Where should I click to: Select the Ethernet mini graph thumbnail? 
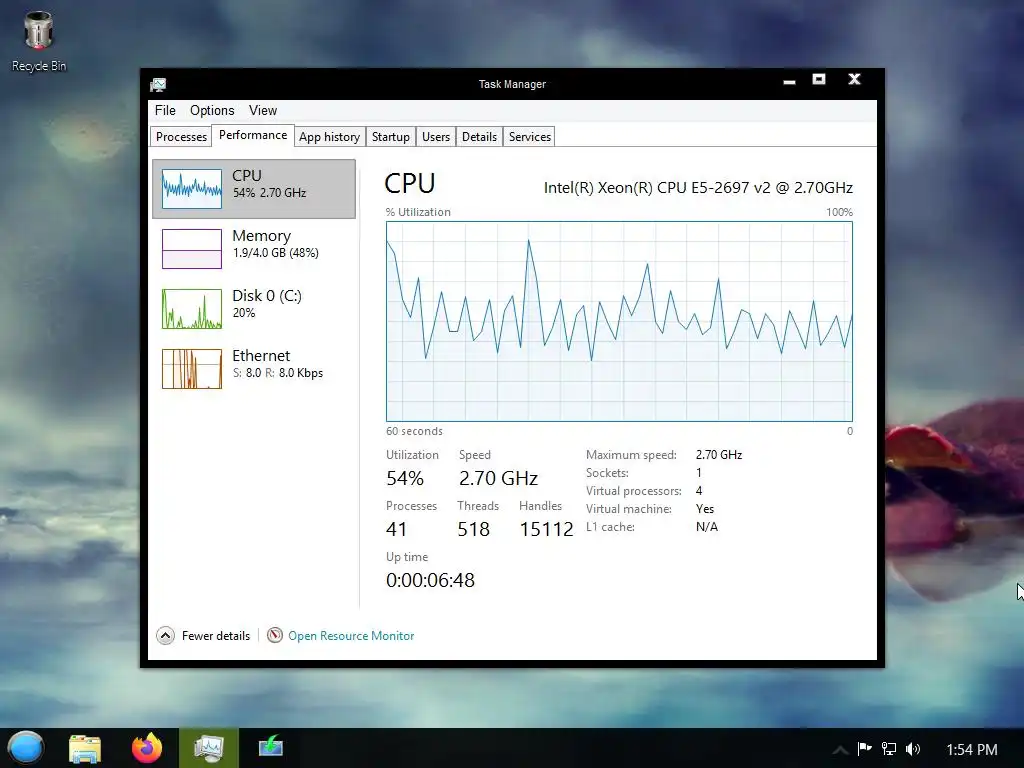192,369
